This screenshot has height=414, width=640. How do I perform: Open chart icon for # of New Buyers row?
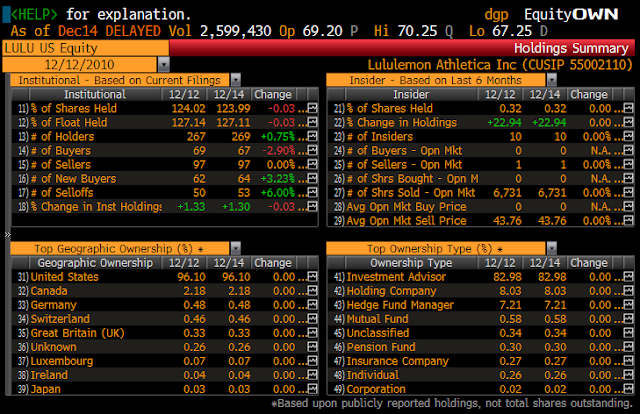pyautogui.click(x=312, y=178)
